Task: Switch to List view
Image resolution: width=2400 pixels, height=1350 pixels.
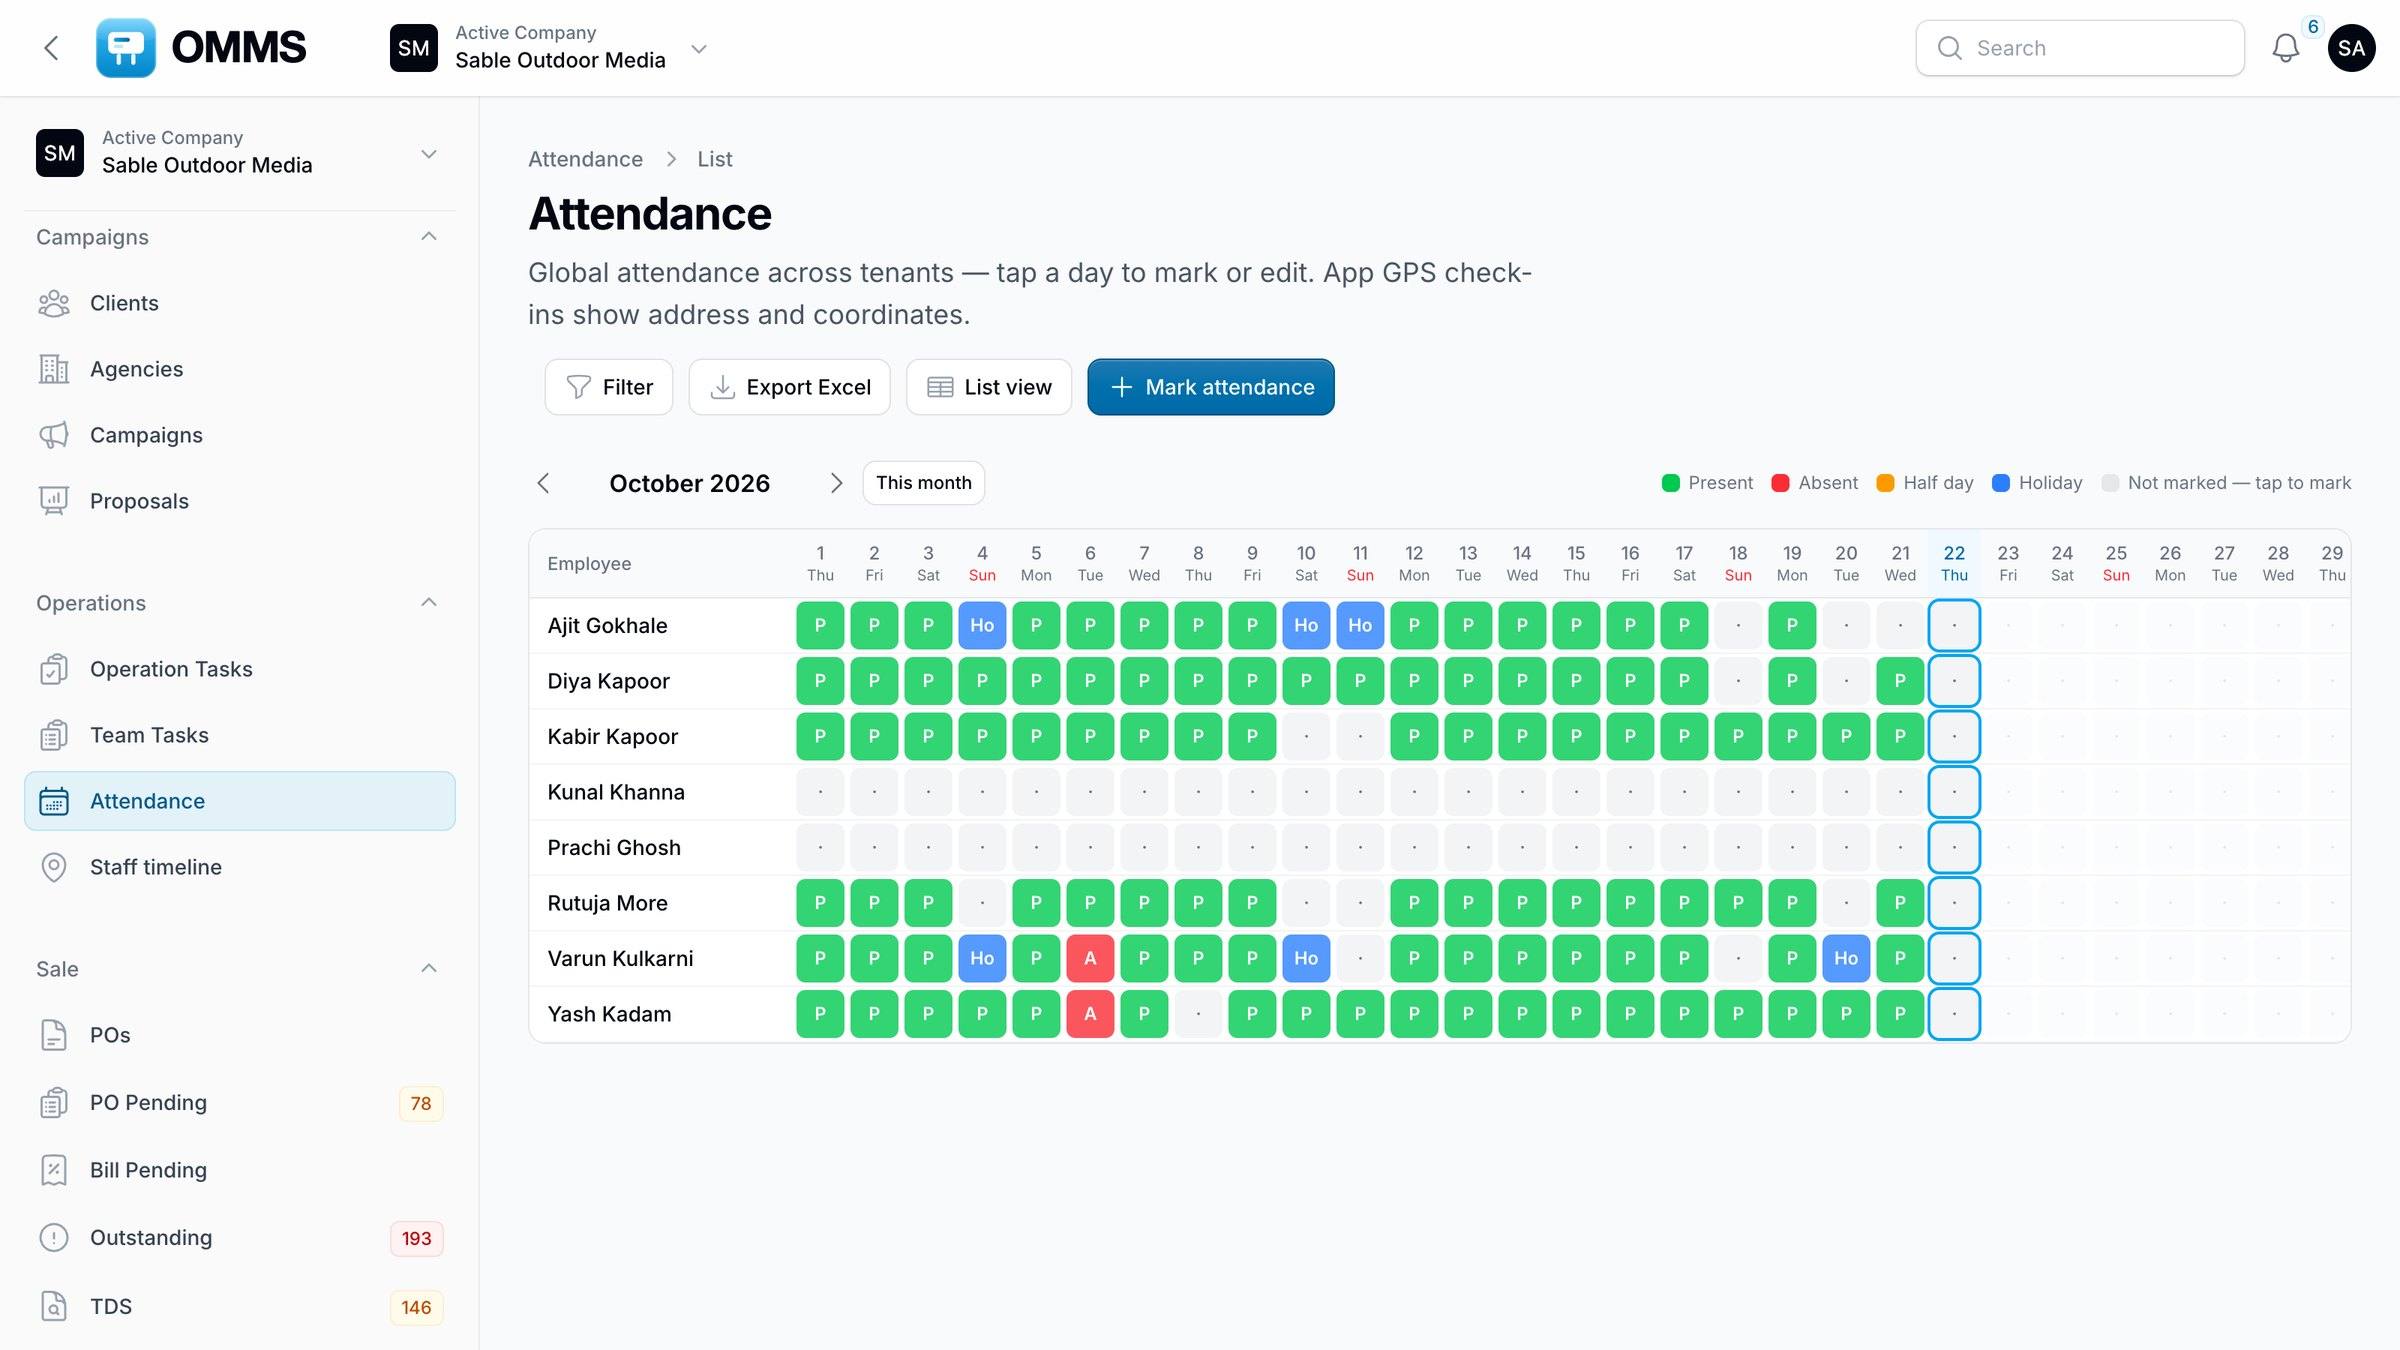Action: (x=989, y=387)
